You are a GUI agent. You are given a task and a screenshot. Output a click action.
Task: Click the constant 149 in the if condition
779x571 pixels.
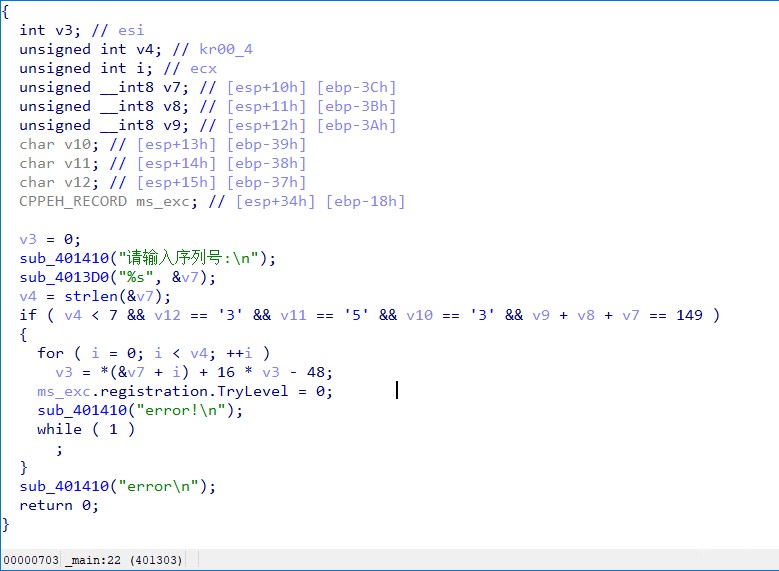coord(690,315)
